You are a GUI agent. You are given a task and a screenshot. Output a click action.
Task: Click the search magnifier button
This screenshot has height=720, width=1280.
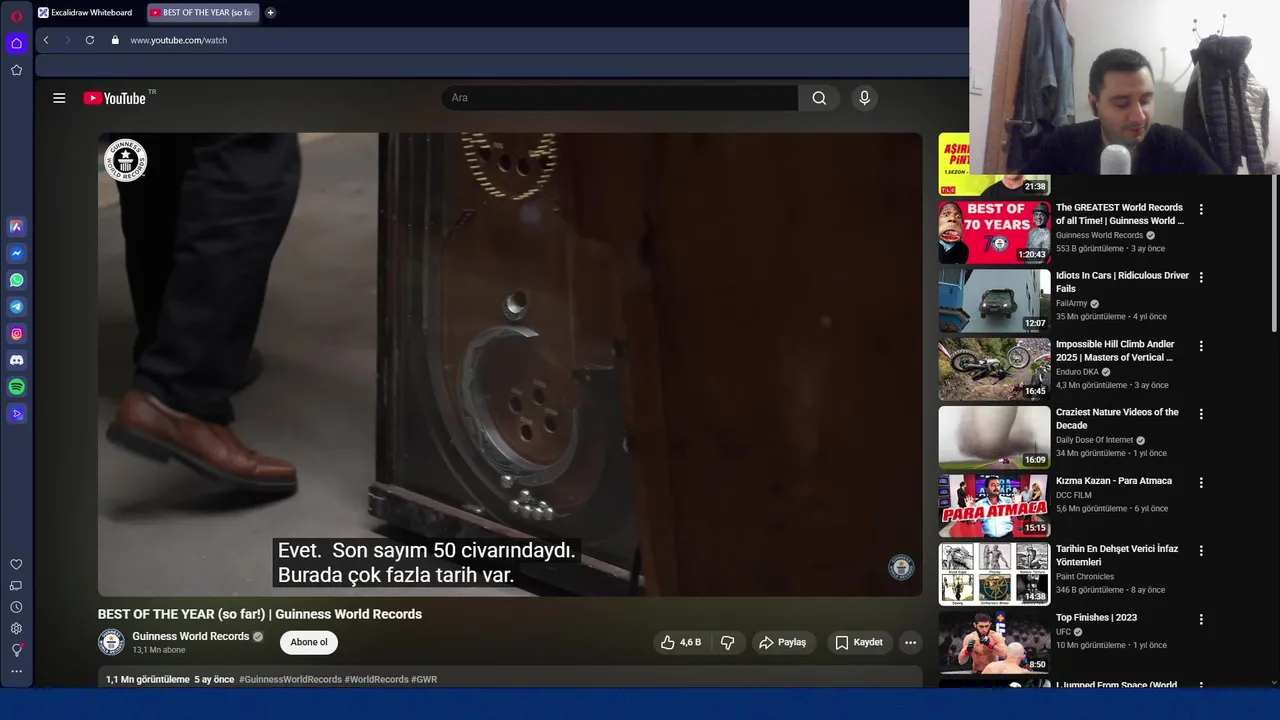coord(819,98)
